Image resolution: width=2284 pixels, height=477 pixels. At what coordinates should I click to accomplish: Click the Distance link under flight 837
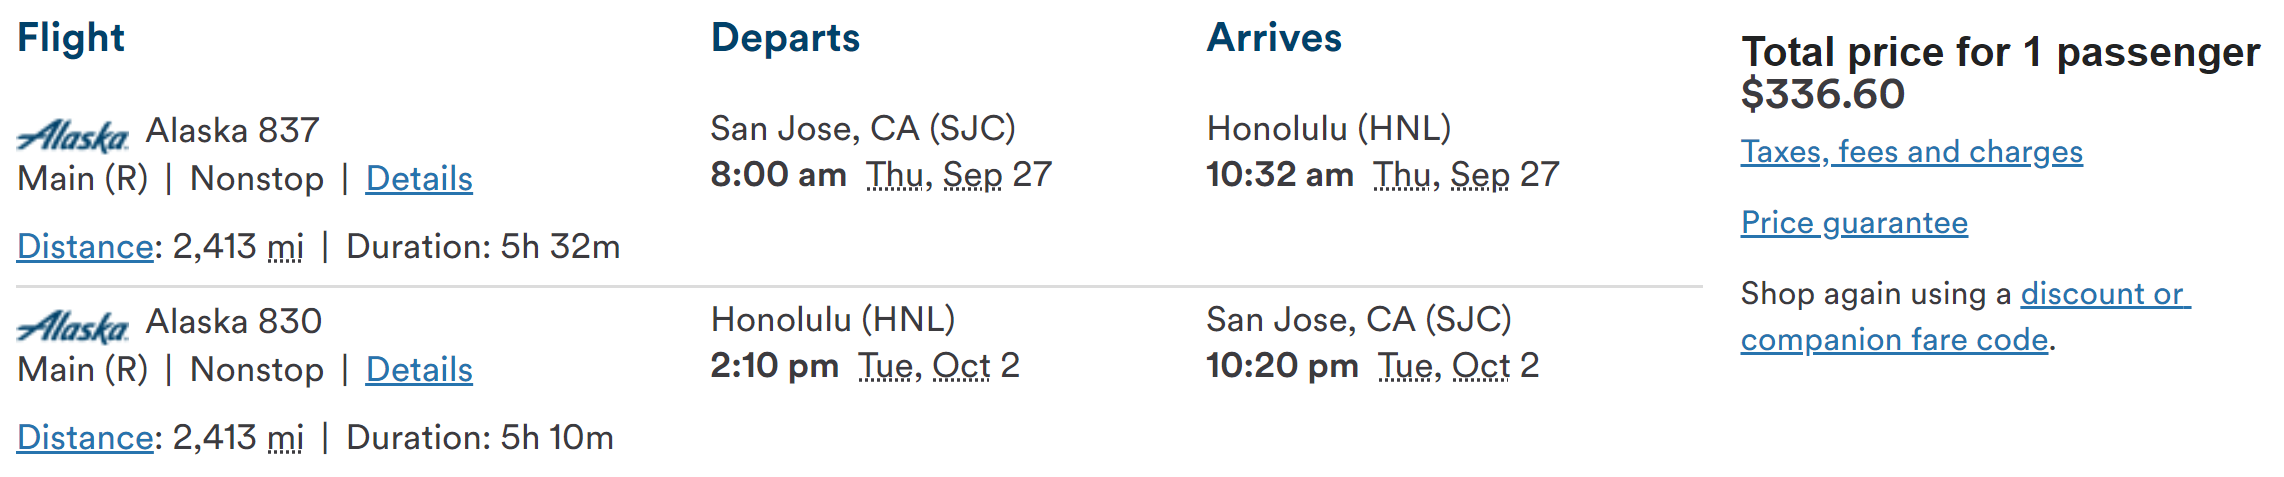click(x=84, y=247)
